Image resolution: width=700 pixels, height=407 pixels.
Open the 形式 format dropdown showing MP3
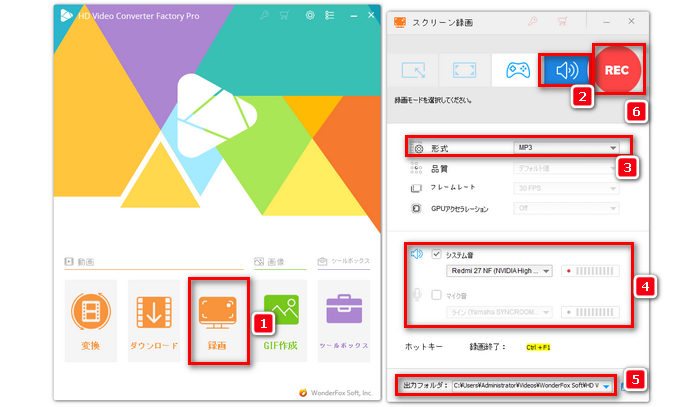click(x=566, y=148)
